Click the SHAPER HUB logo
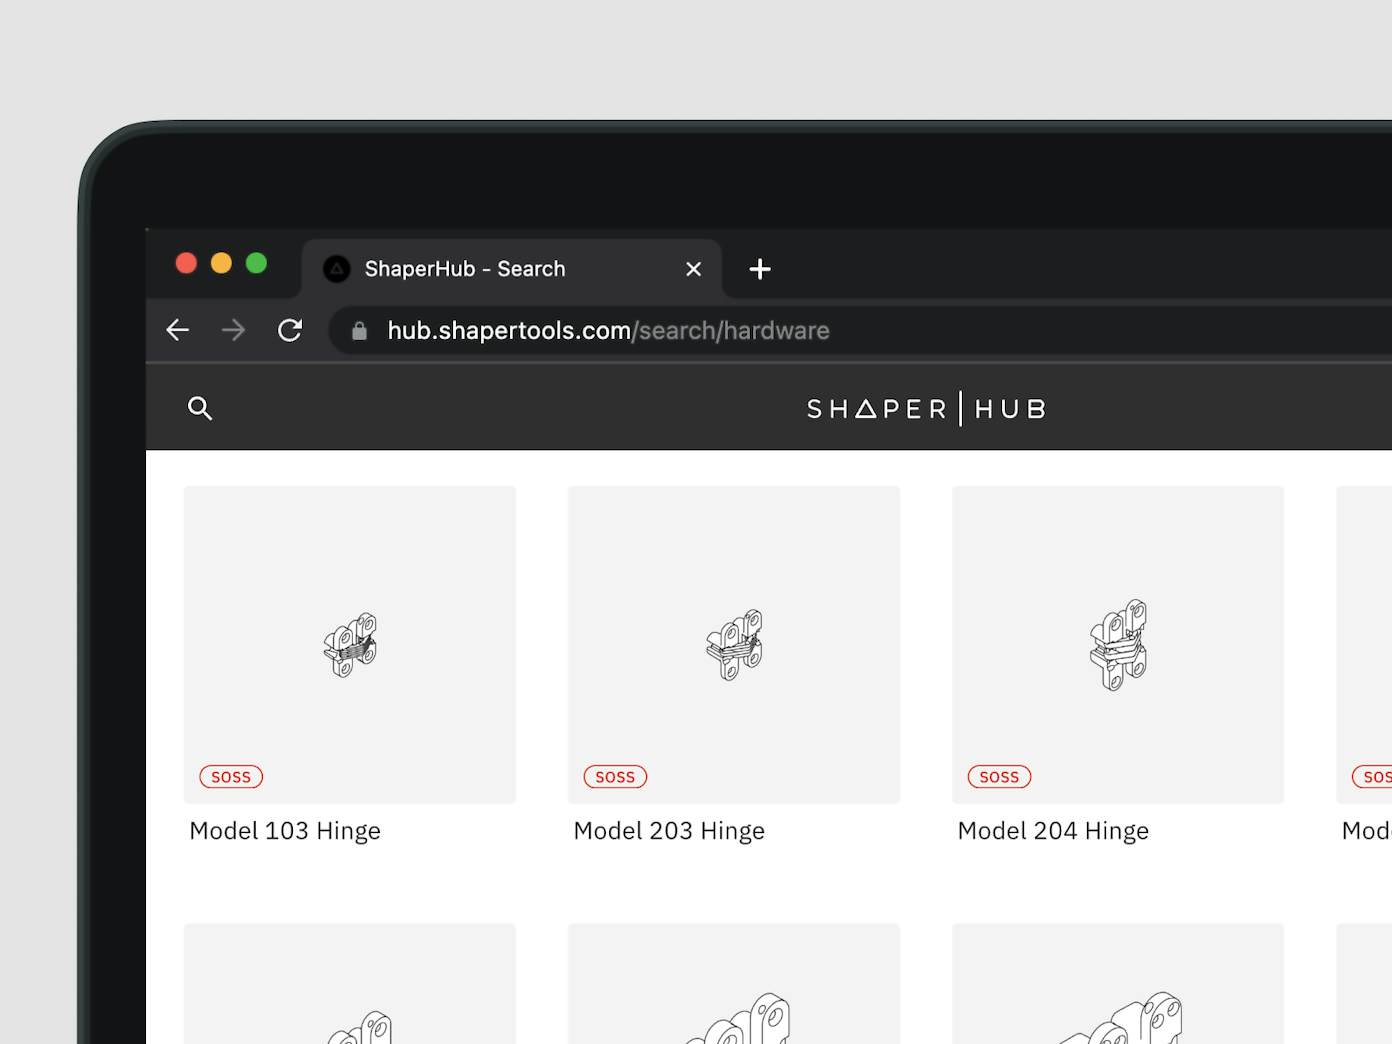Image resolution: width=1392 pixels, height=1044 pixels. pyautogui.click(x=926, y=409)
